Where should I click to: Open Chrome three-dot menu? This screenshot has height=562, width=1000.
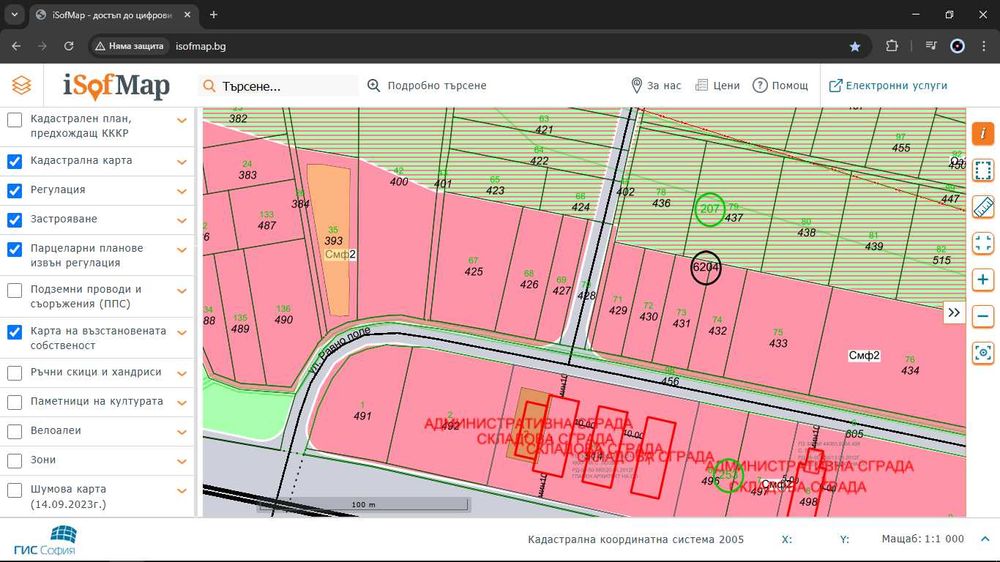(983, 46)
